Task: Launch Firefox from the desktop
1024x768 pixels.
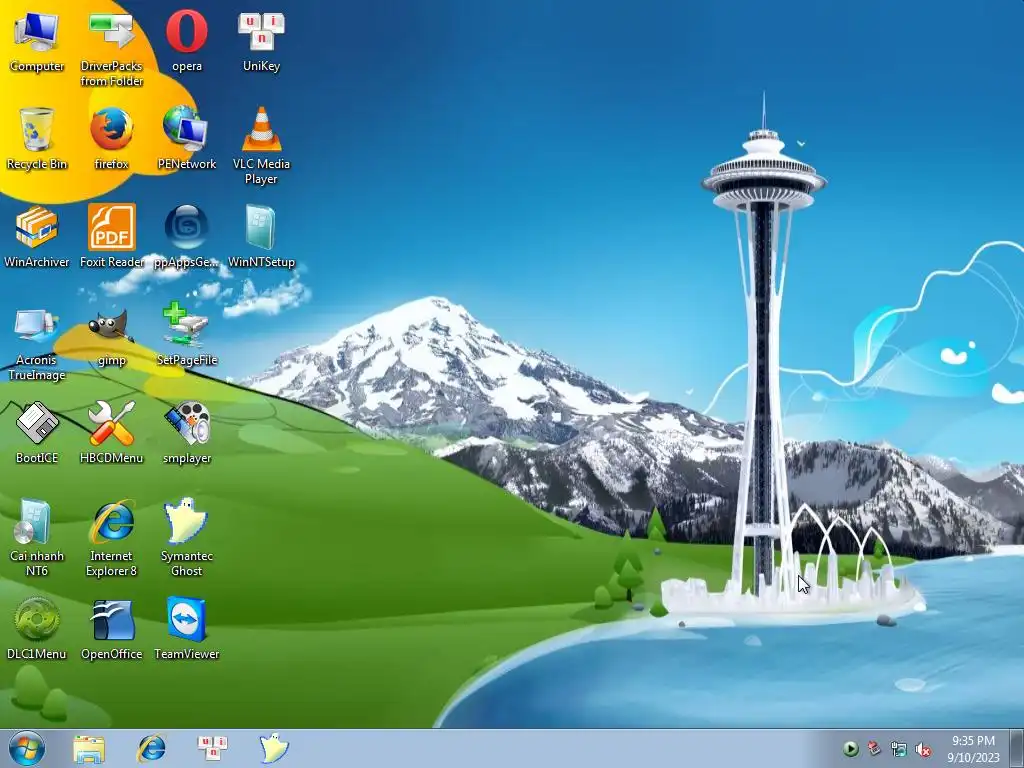Action: (x=112, y=138)
